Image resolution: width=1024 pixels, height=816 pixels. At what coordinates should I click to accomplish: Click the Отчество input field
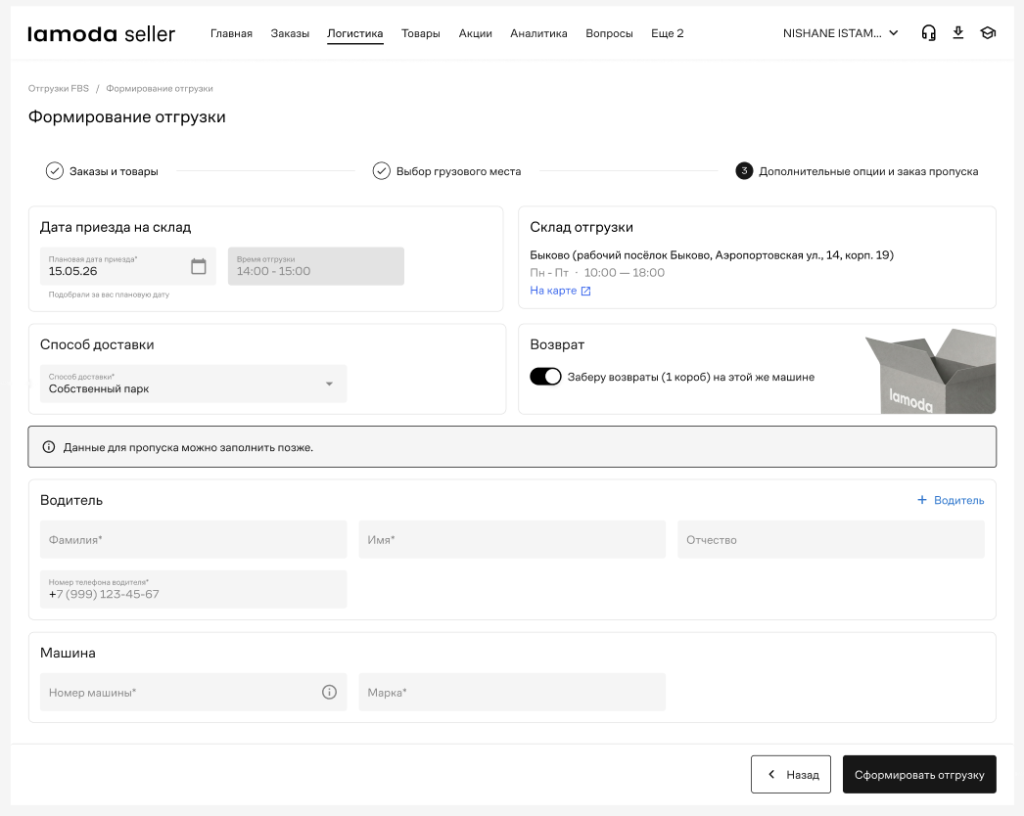pyautogui.click(x=831, y=539)
